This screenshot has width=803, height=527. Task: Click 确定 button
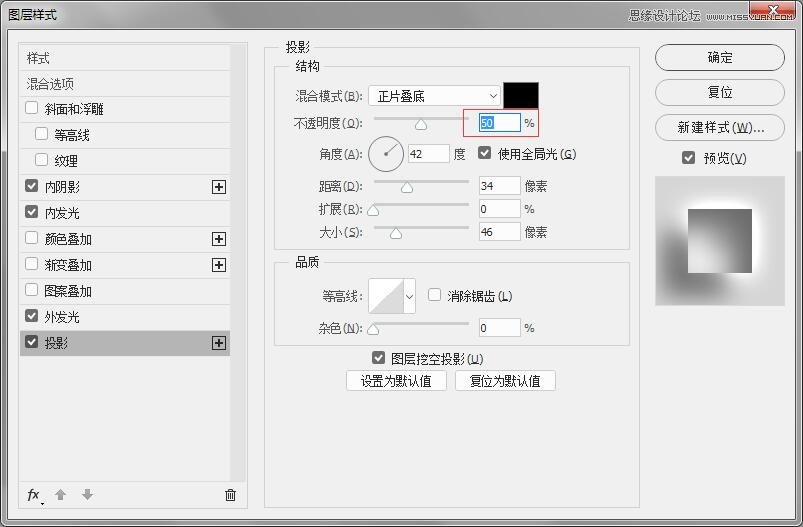click(x=720, y=57)
